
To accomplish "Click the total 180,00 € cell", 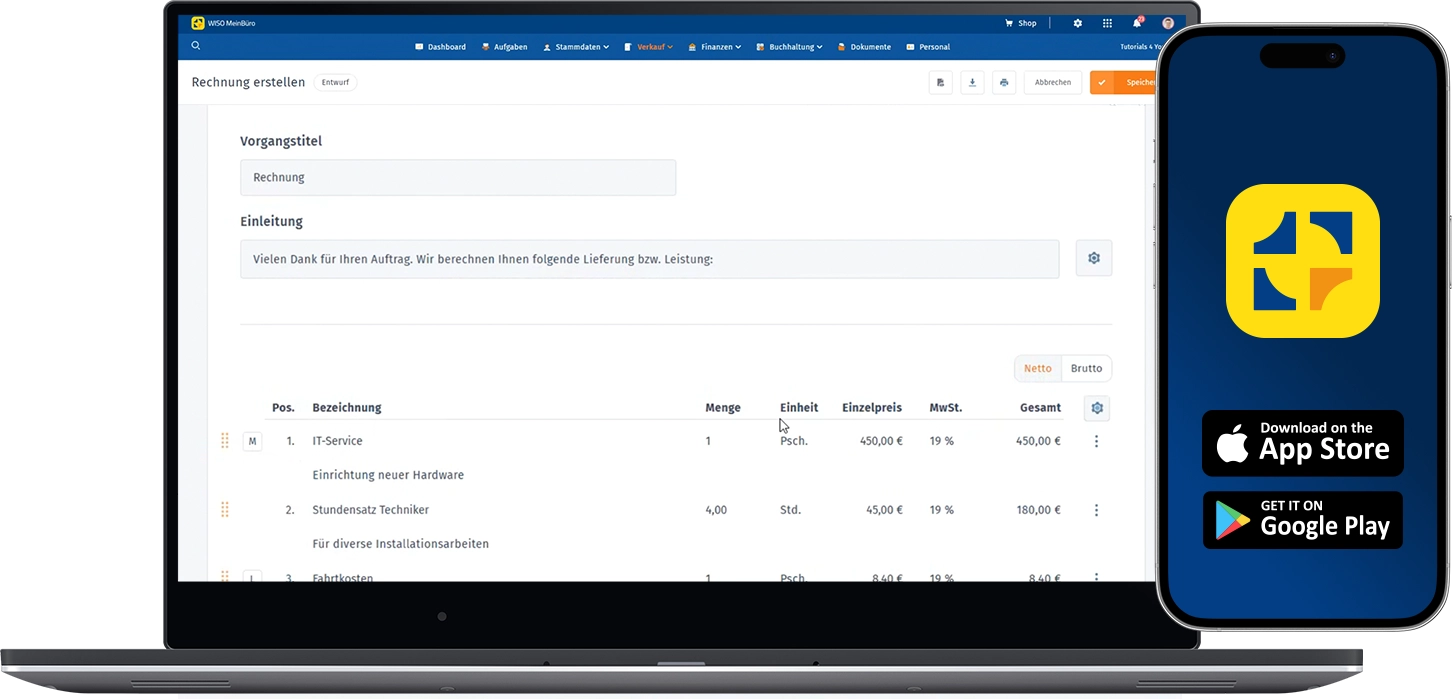I will pos(1039,510).
